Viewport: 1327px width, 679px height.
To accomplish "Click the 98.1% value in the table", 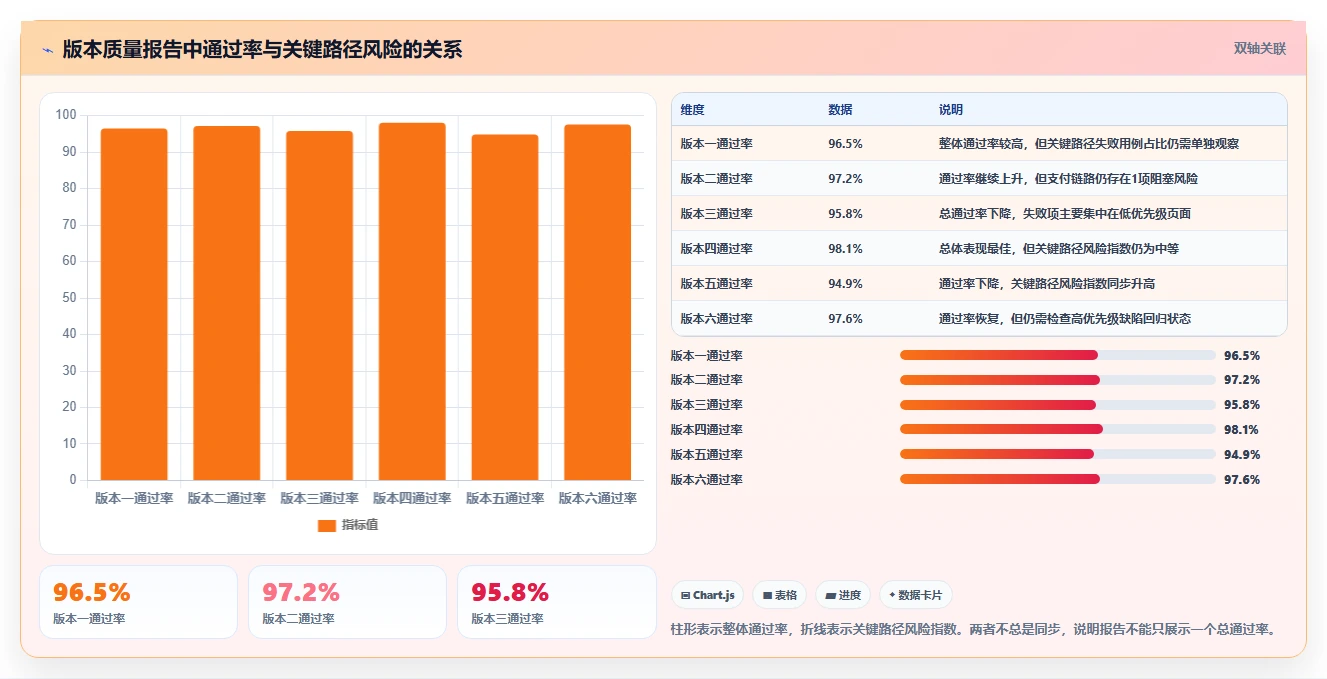I will pyautogui.click(x=845, y=249).
